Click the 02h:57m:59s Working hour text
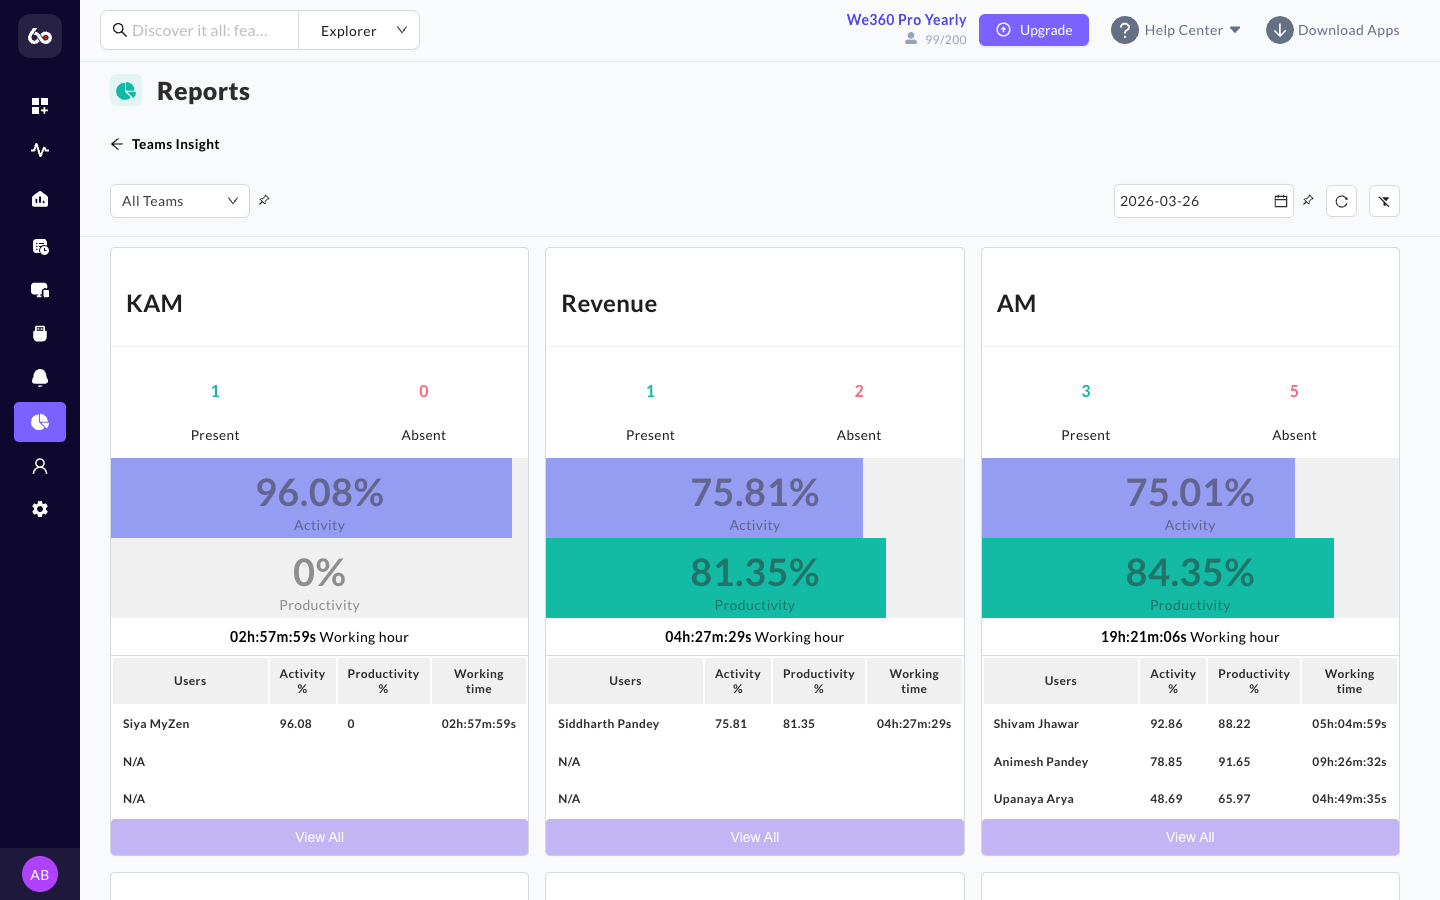Image resolution: width=1440 pixels, height=900 pixels. click(319, 637)
